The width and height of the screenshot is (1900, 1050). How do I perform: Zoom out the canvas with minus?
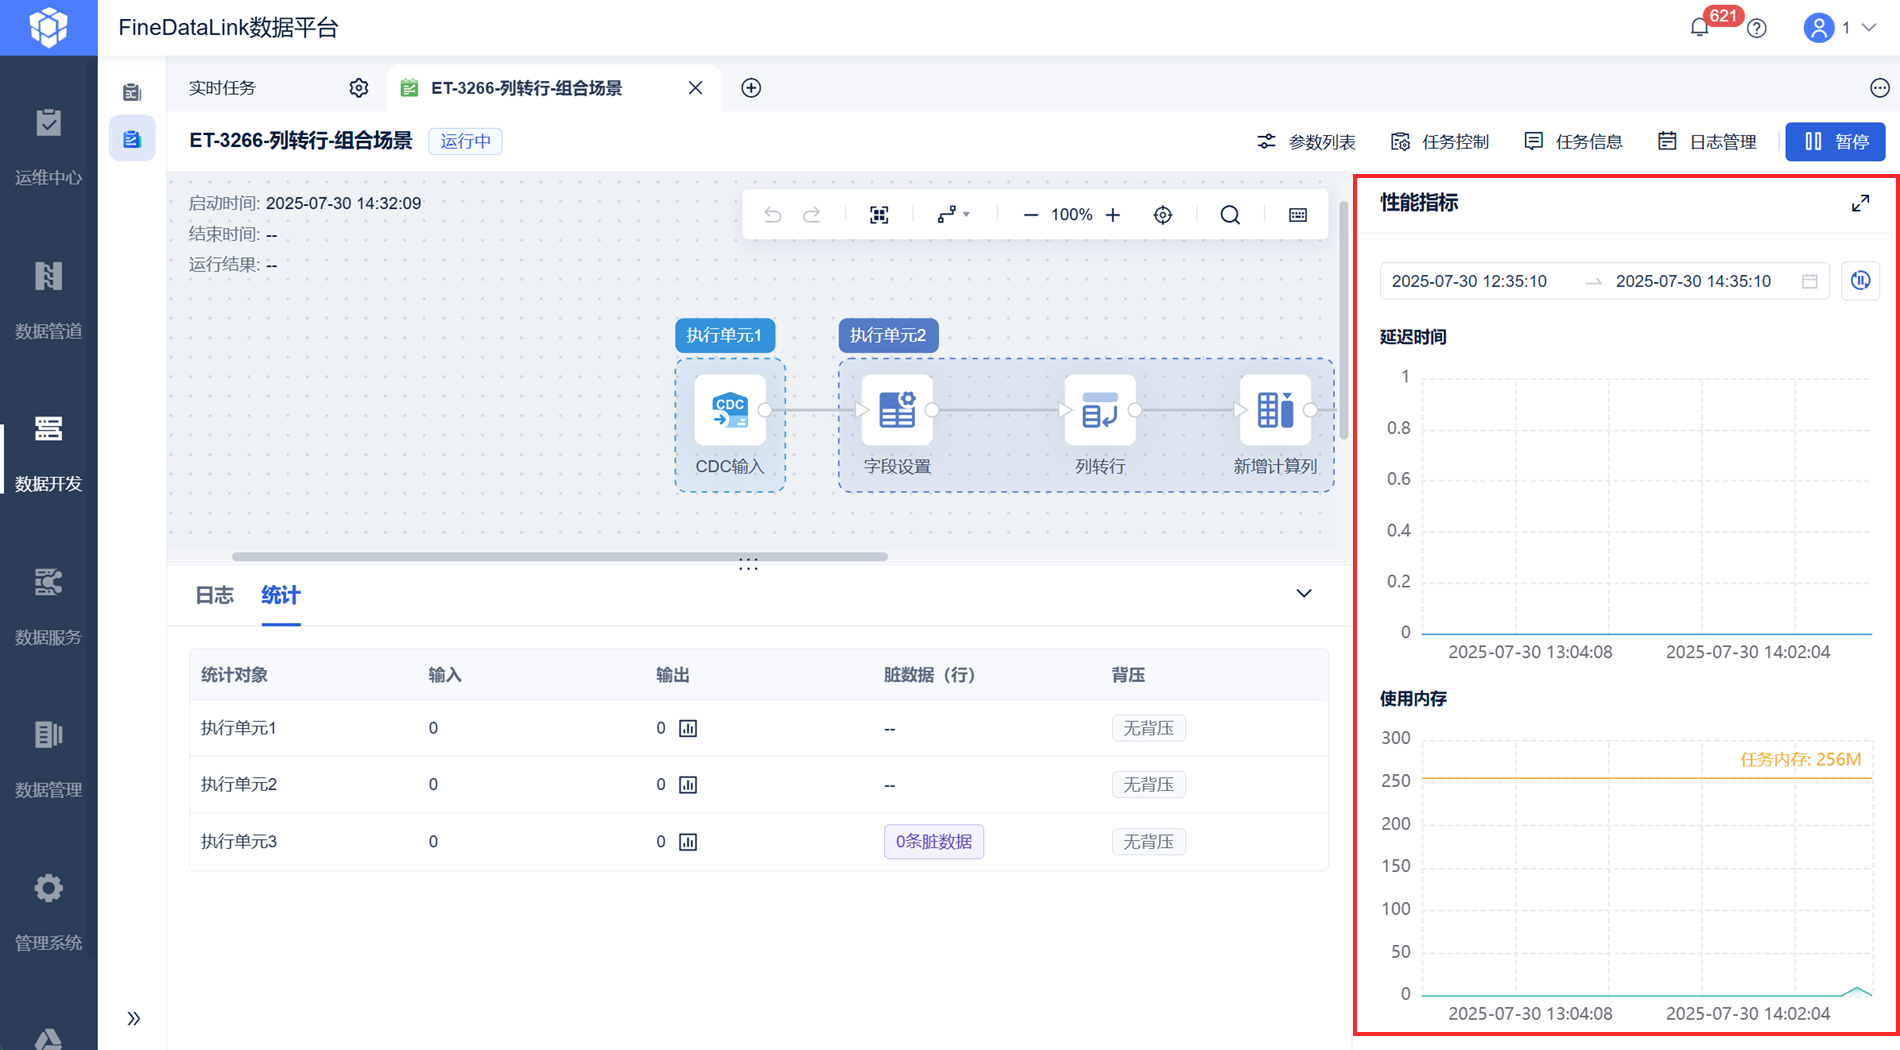pyautogui.click(x=1030, y=215)
